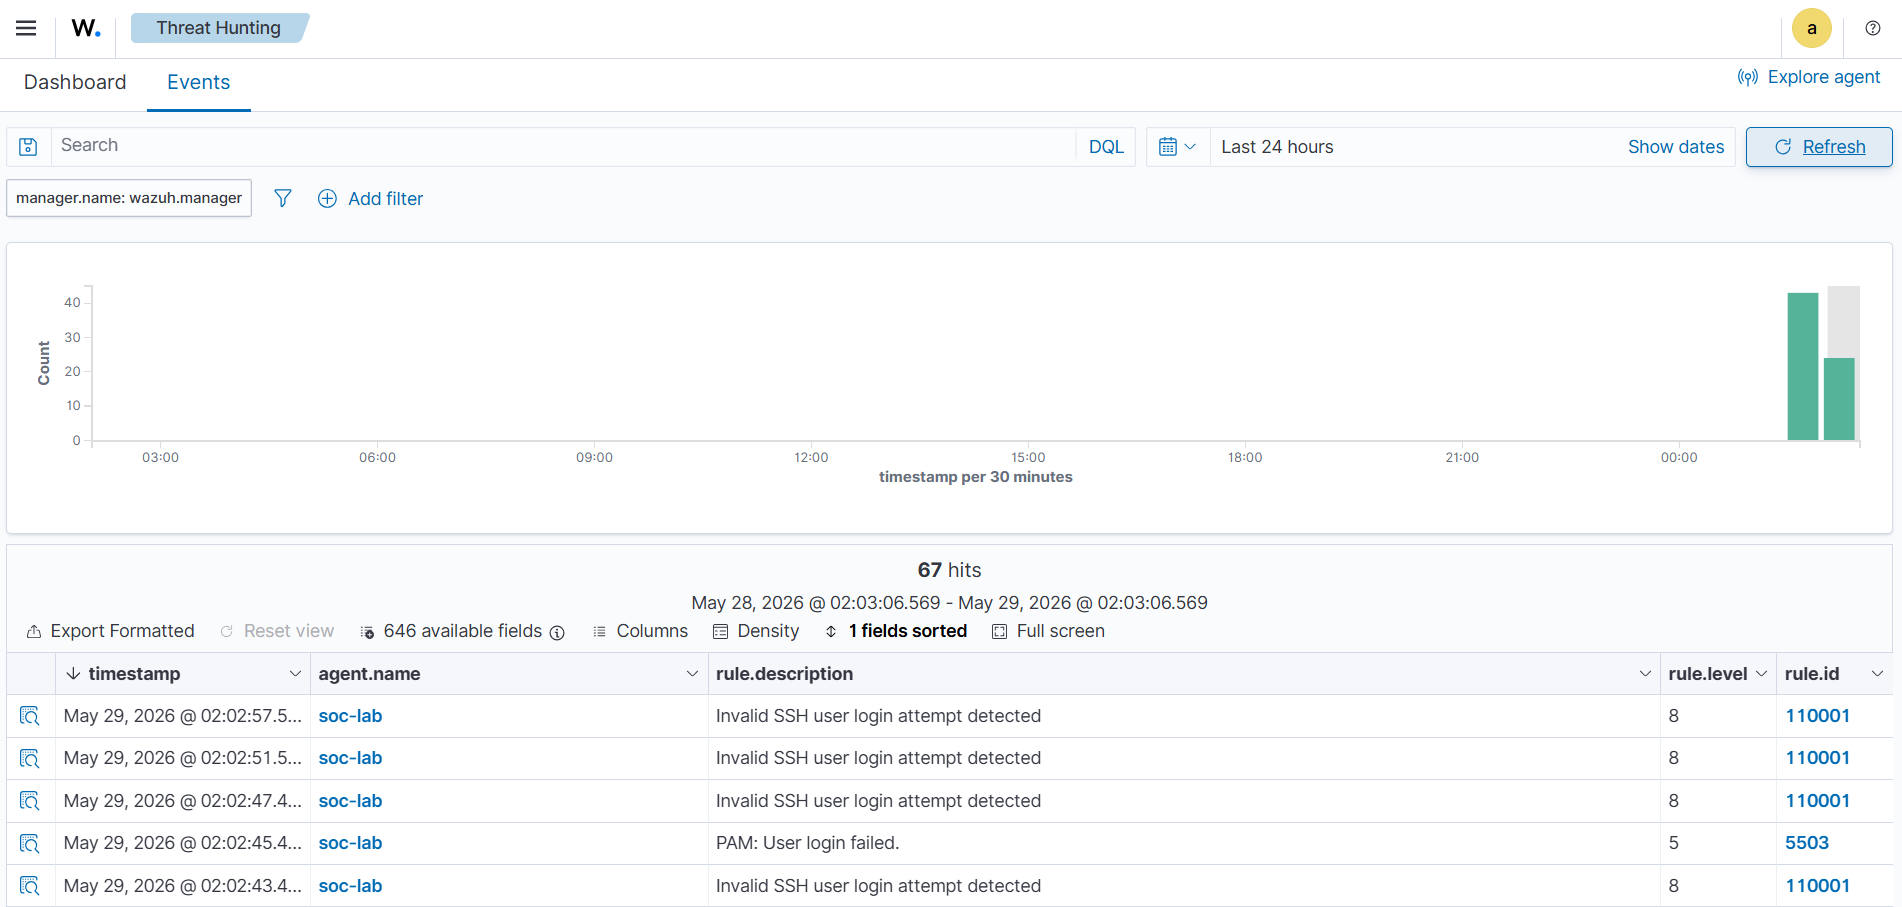
Task: Click the Explore agent link
Action: click(x=1808, y=77)
